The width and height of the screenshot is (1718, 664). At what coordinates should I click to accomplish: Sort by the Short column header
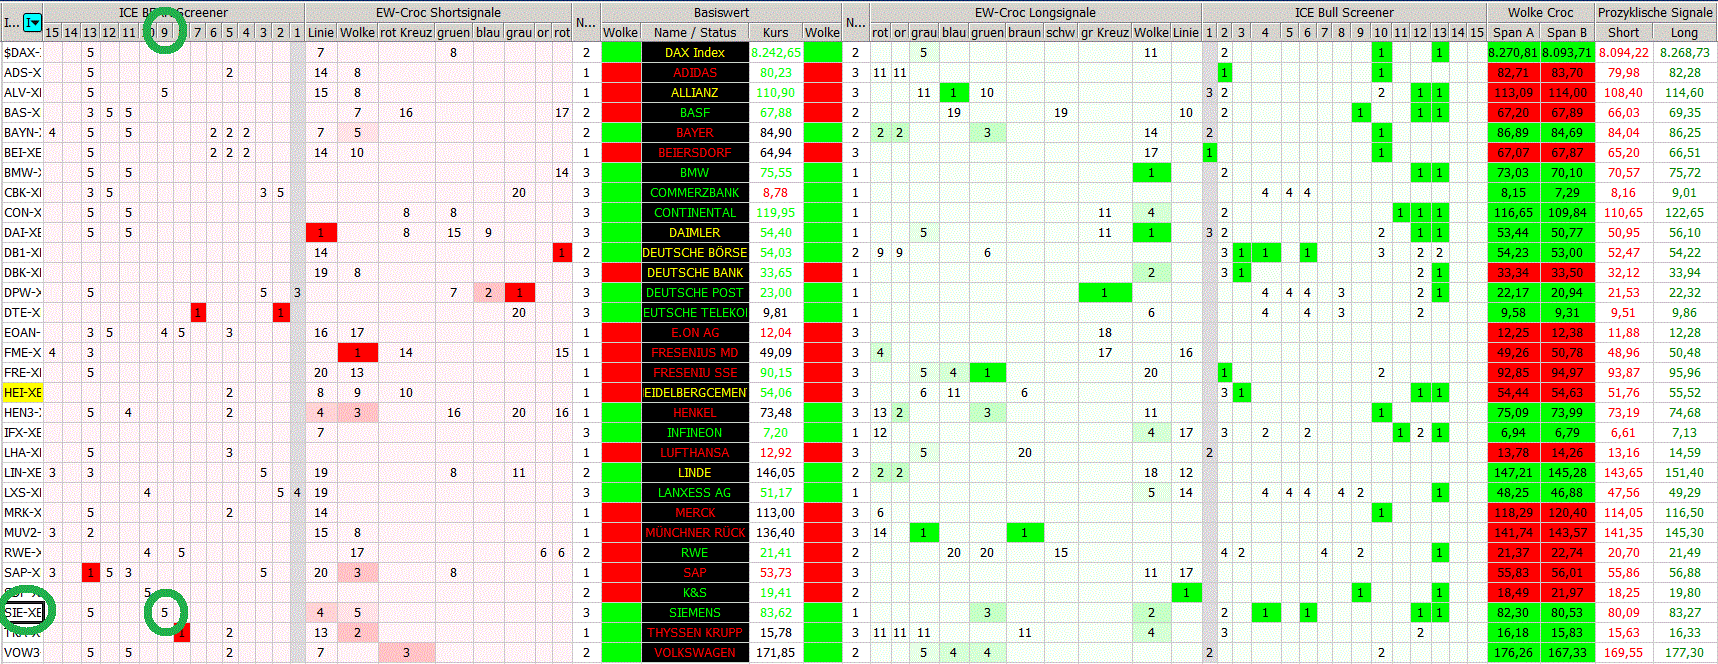(1624, 32)
